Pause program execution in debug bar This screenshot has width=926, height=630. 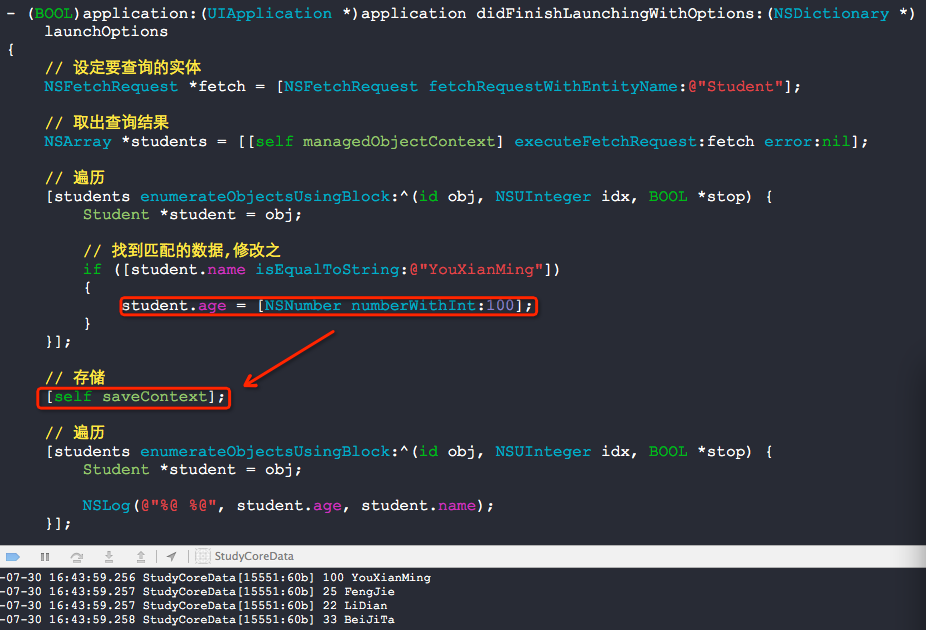click(x=45, y=556)
